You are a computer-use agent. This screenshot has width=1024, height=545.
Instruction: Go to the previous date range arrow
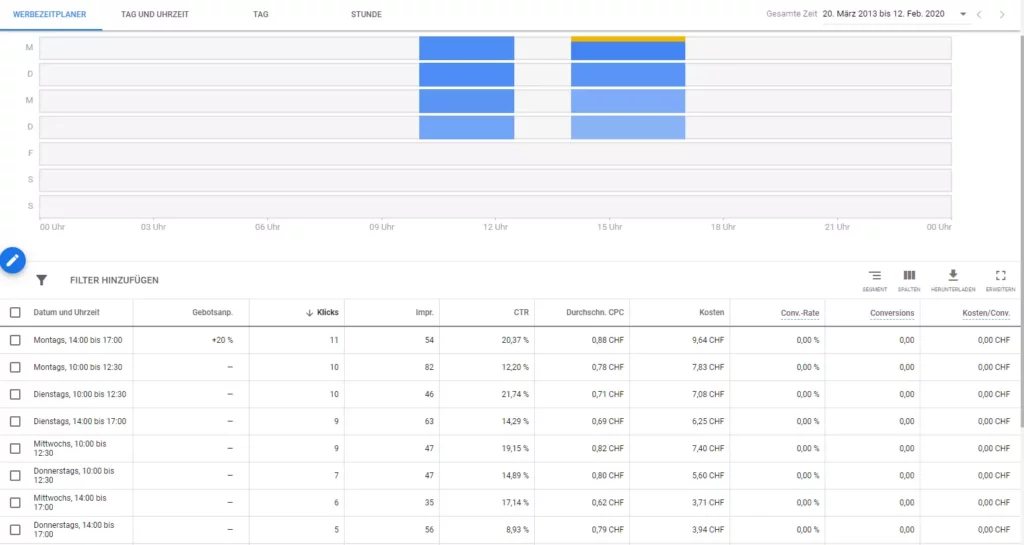click(979, 15)
